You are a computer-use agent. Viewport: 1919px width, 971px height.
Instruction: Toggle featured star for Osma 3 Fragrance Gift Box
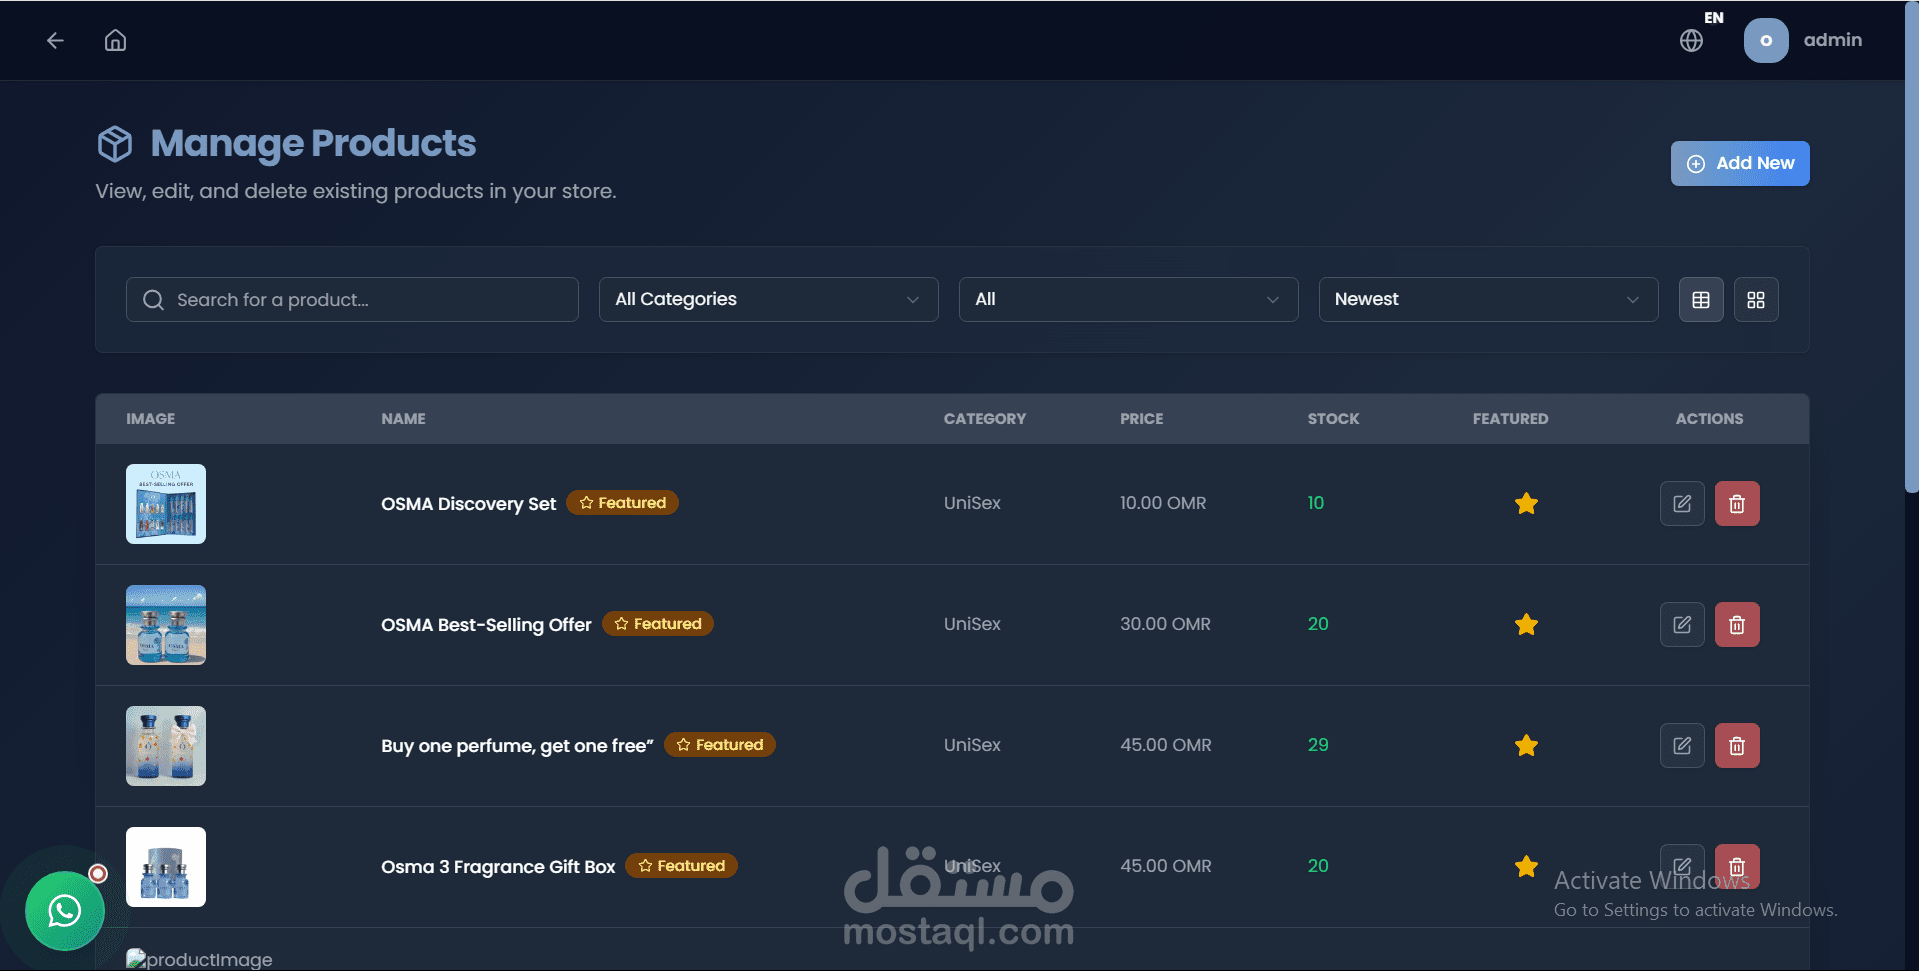[1526, 866]
